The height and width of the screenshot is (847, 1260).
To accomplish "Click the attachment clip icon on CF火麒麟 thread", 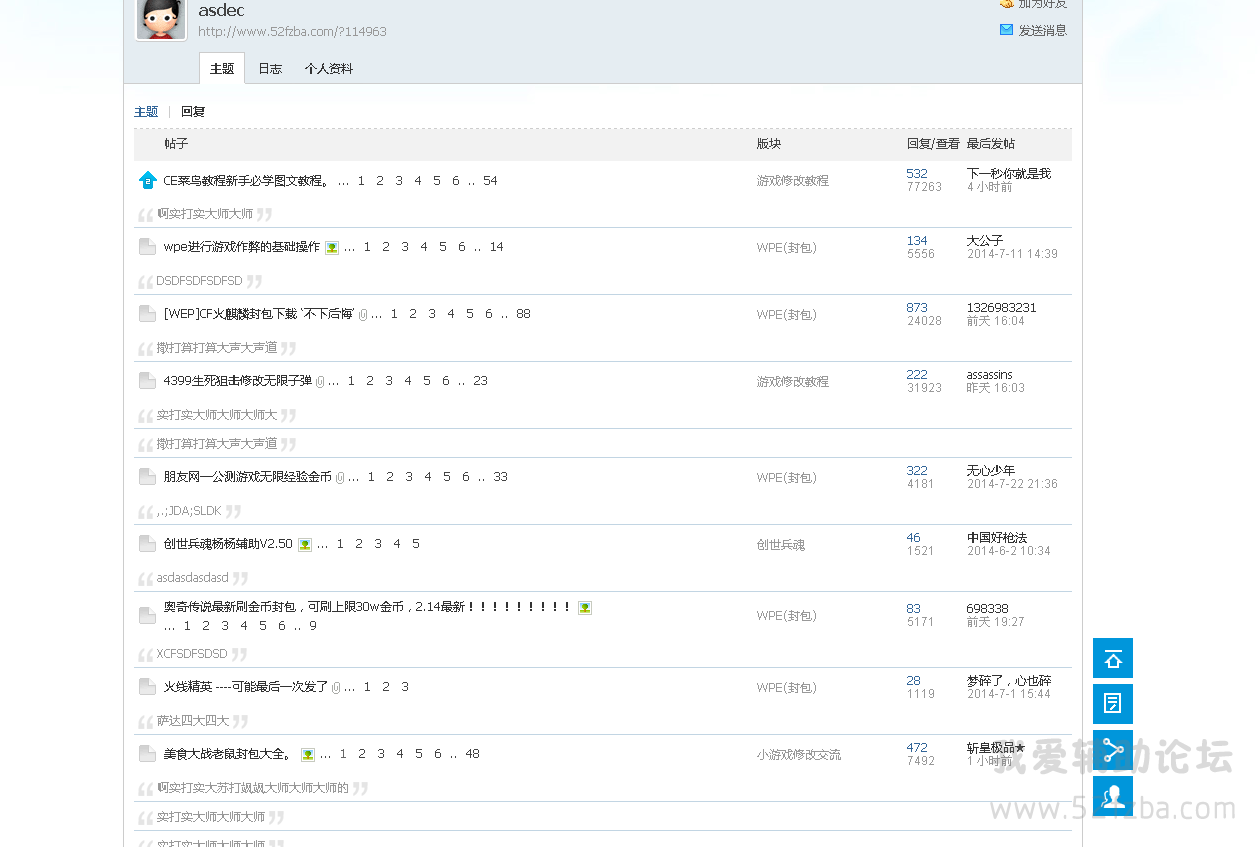I will pos(363,315).
